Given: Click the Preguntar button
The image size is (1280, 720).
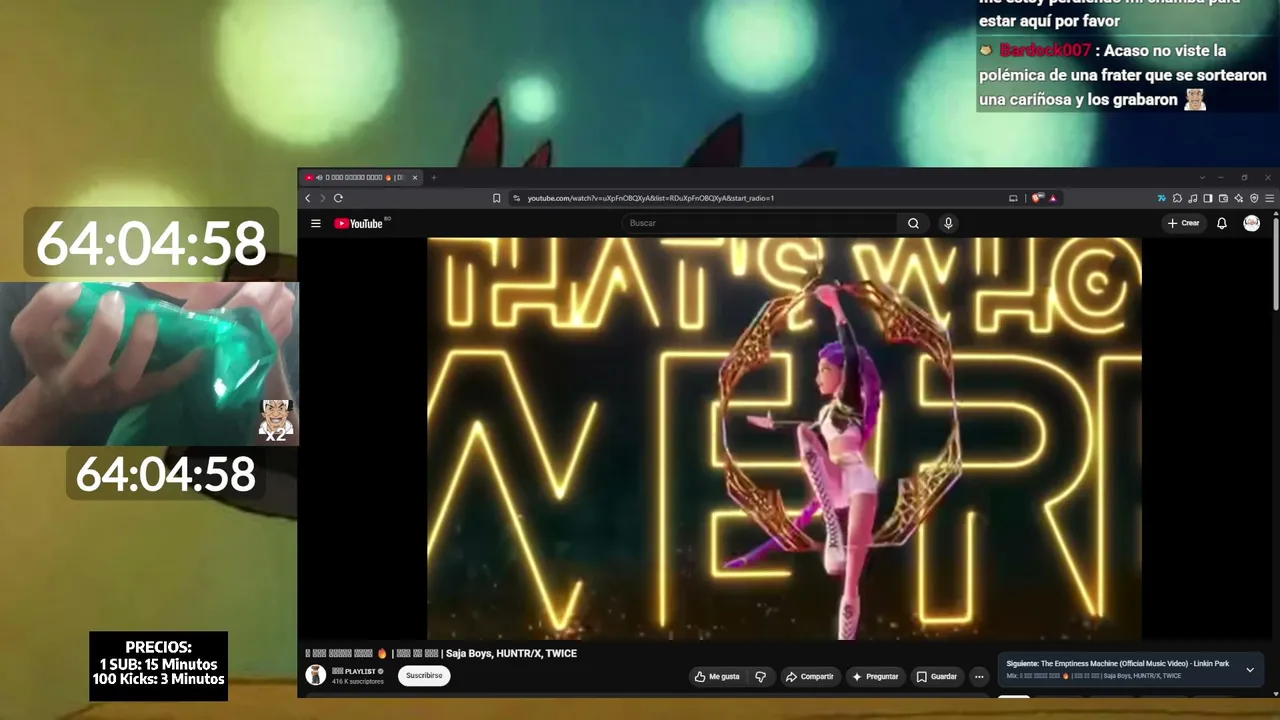Looking at the screenshot, I should (x=875, y=677).
